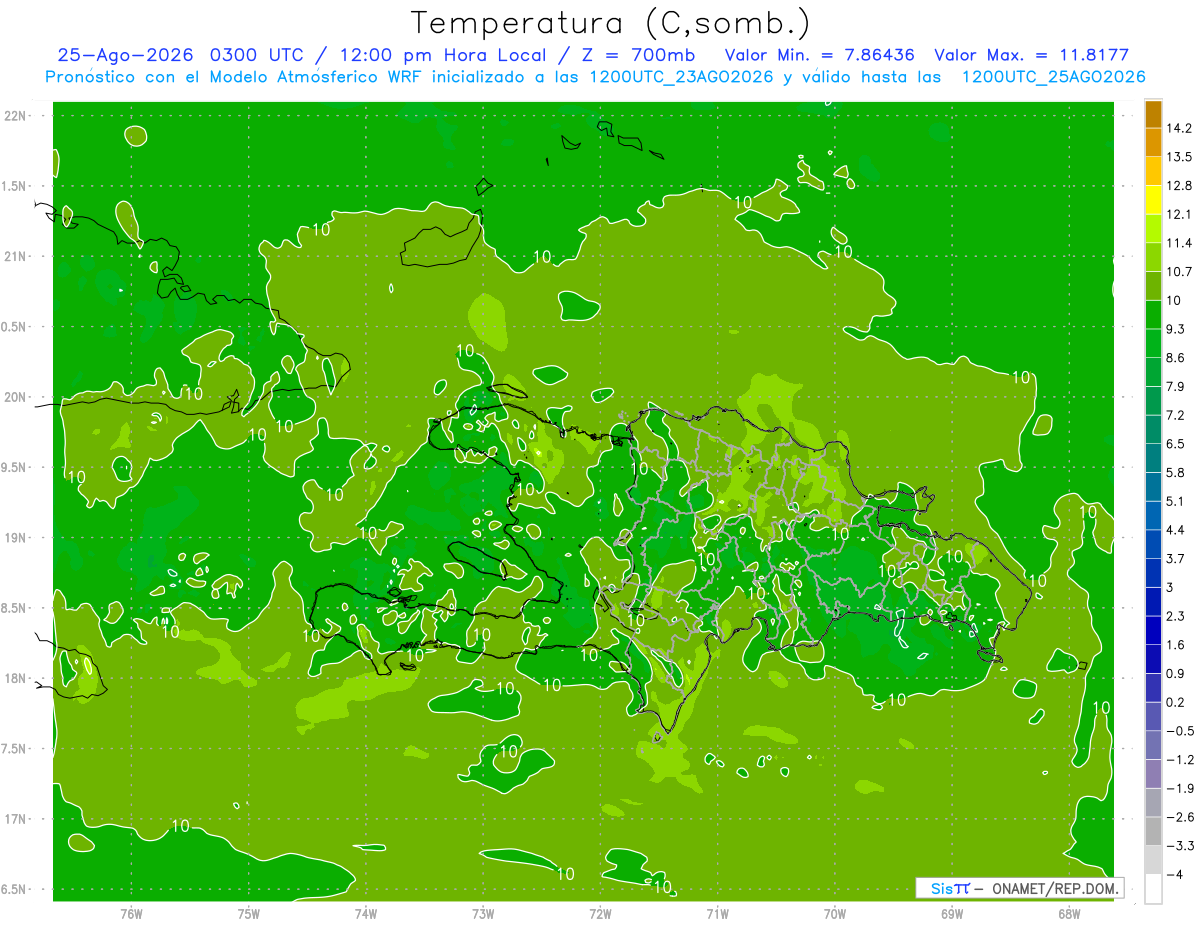This screenshot has height=927, width=1200.
Task: Click the 17N latitude axis label
Action: pyautogui.click(x=17, y=820)
